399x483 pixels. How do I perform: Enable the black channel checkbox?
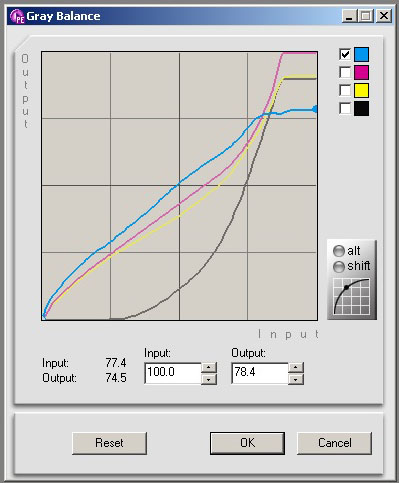pyautogui.click(x=345, y=108)
